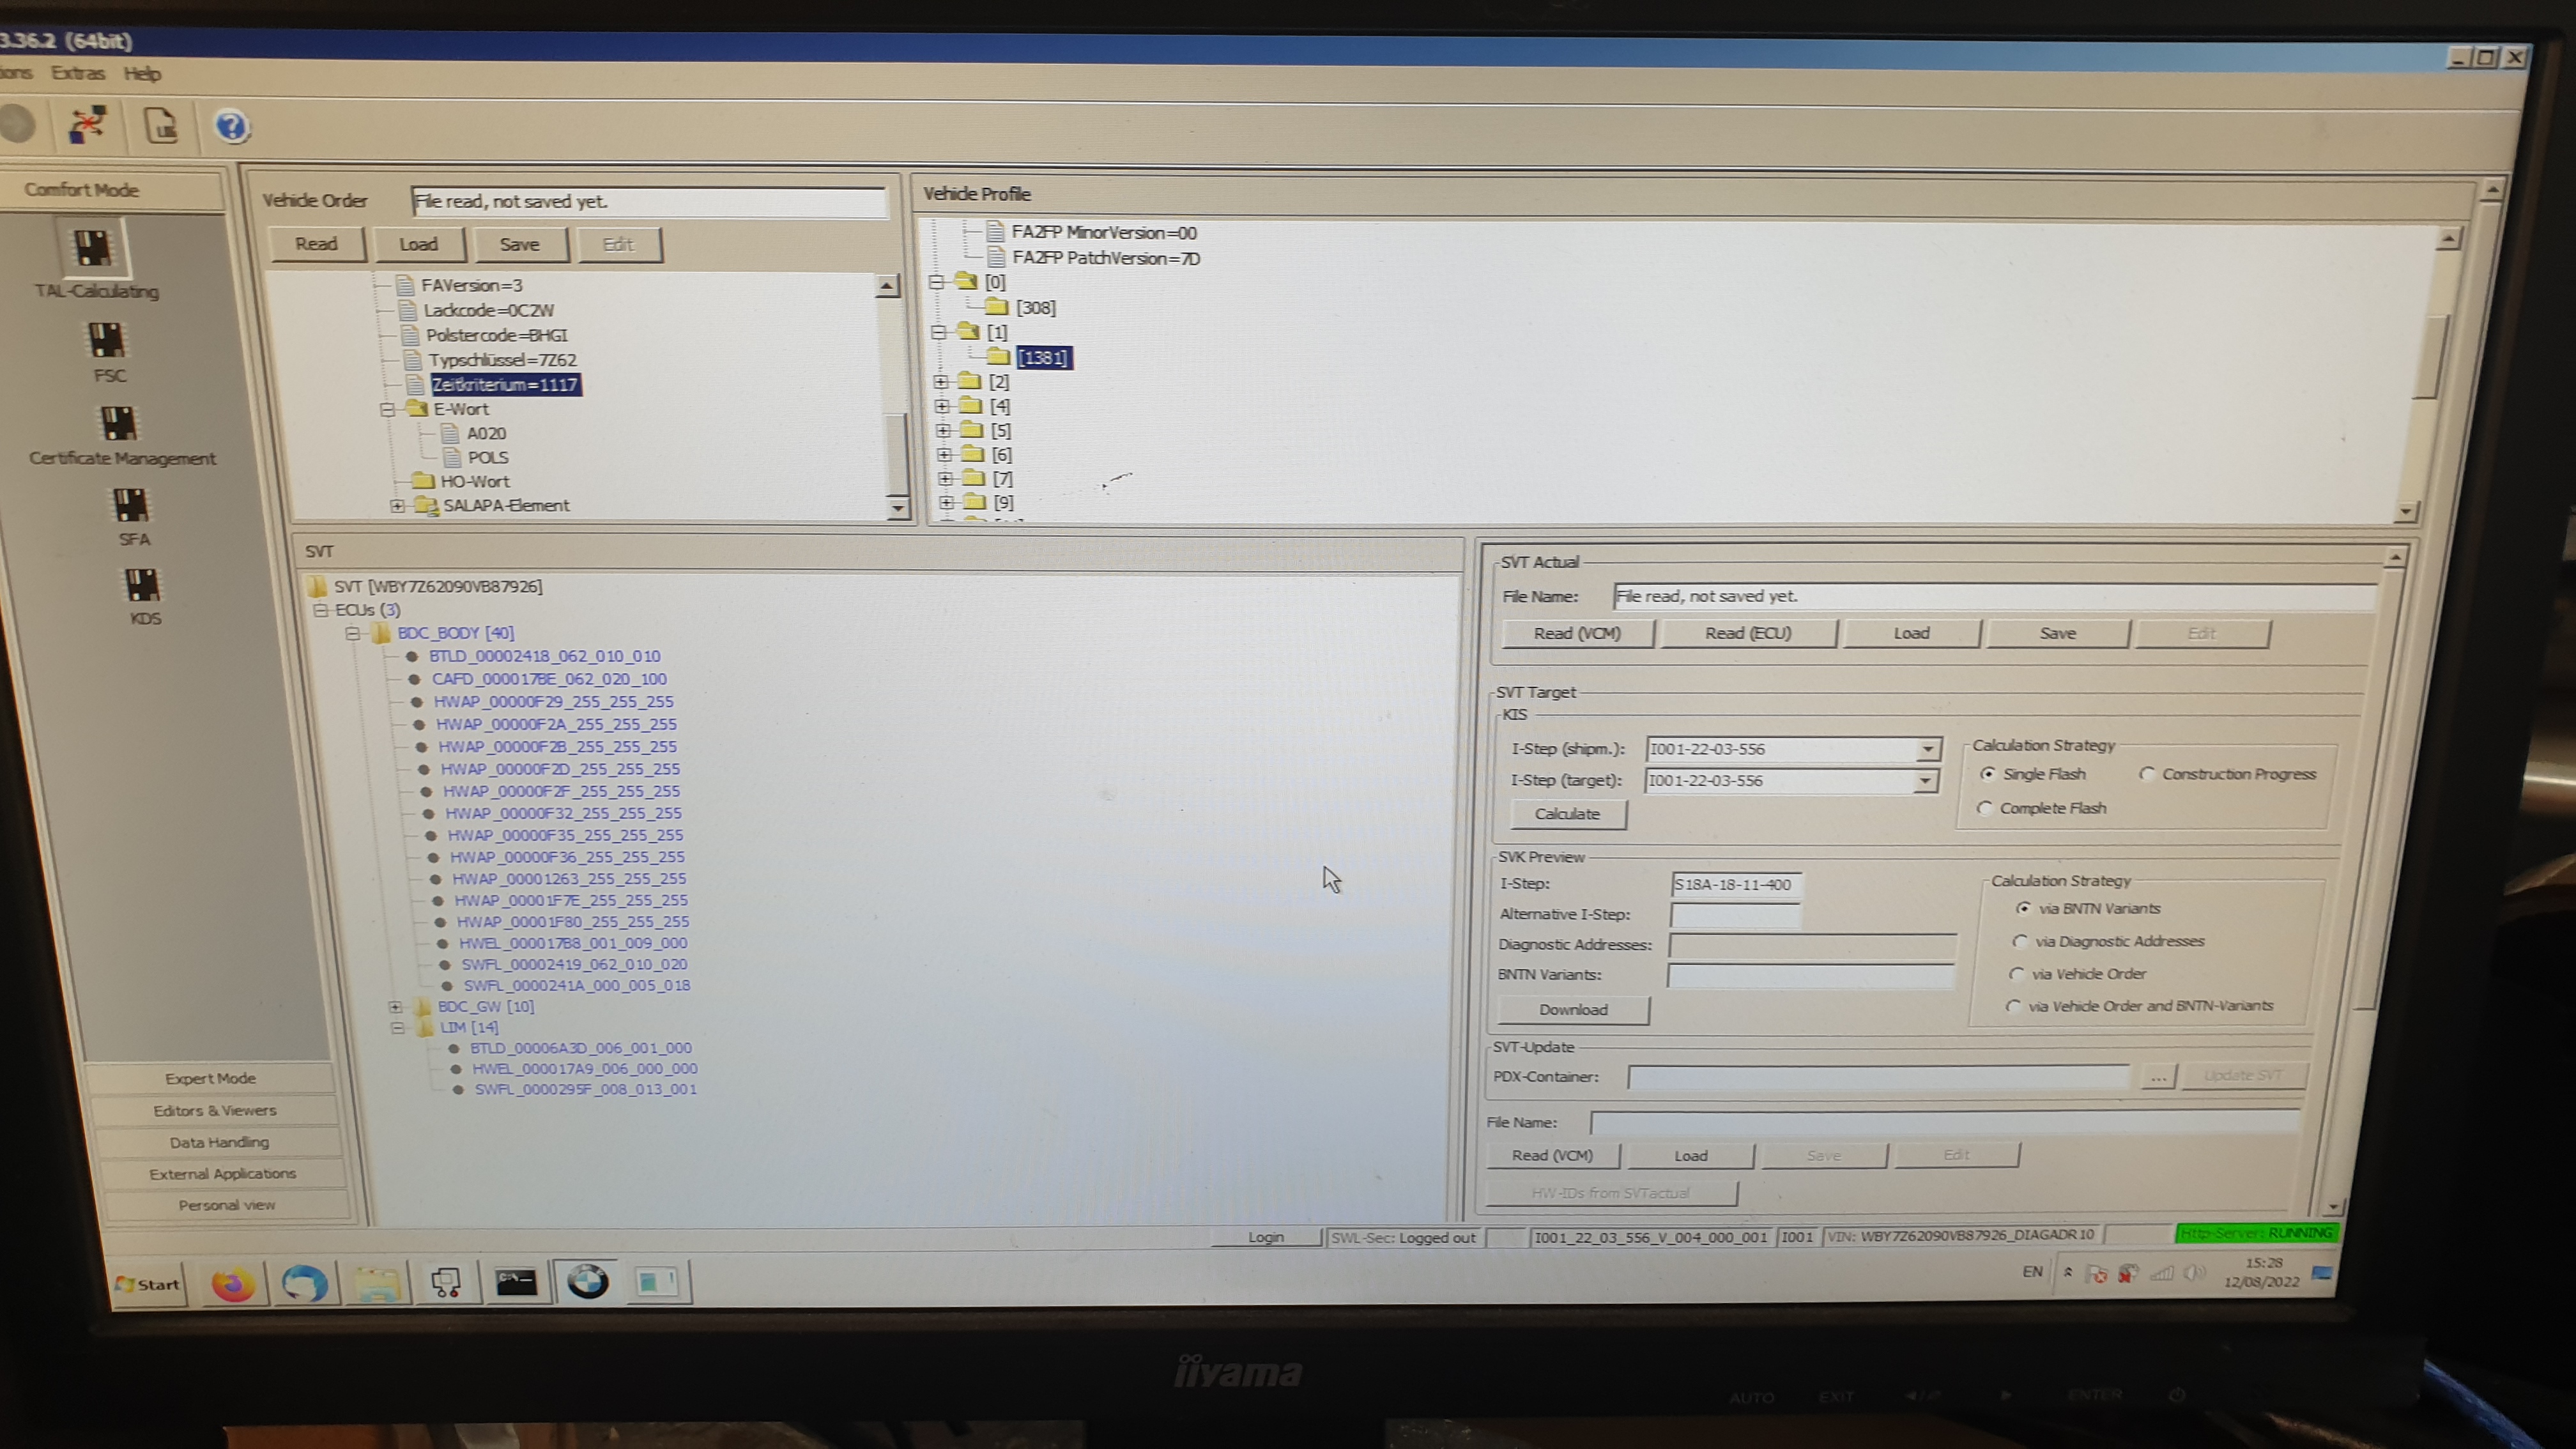Viewport: 2576px width, 1449px height.
Task: Open the I-Step (shipm.) dropdown
Action: (x=1927, y=749)
